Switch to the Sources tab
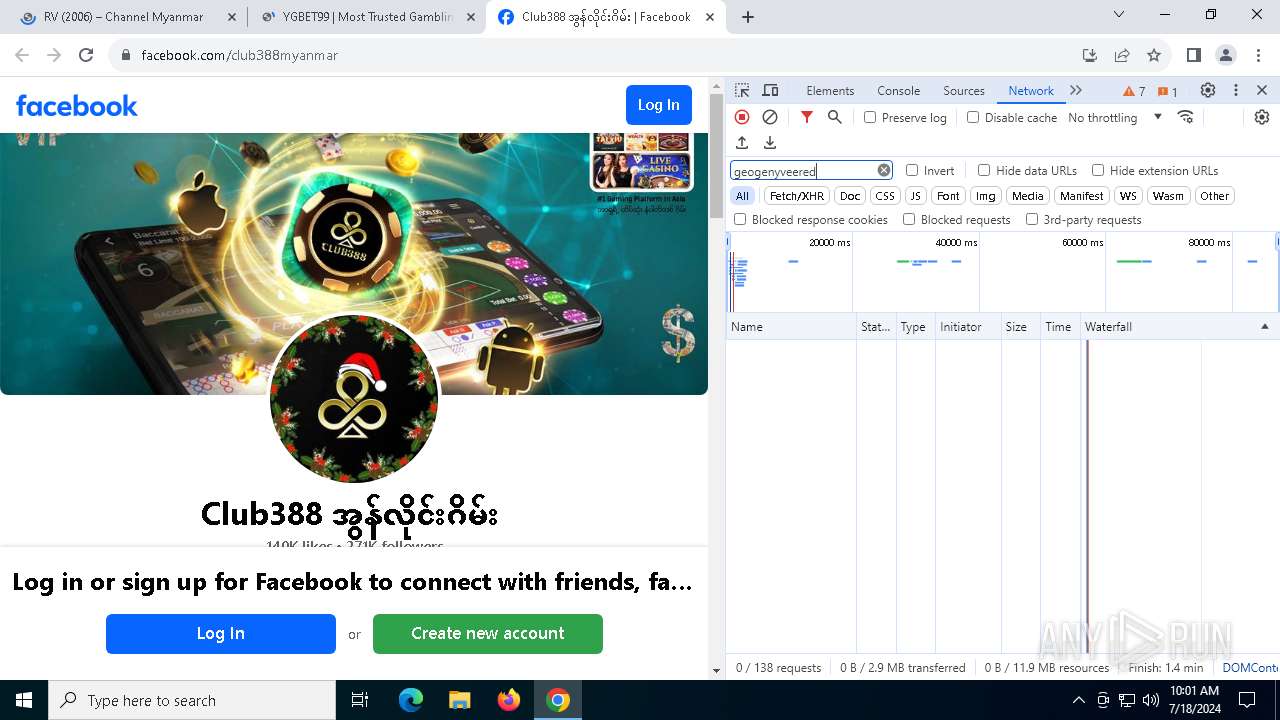 [964, 90]
